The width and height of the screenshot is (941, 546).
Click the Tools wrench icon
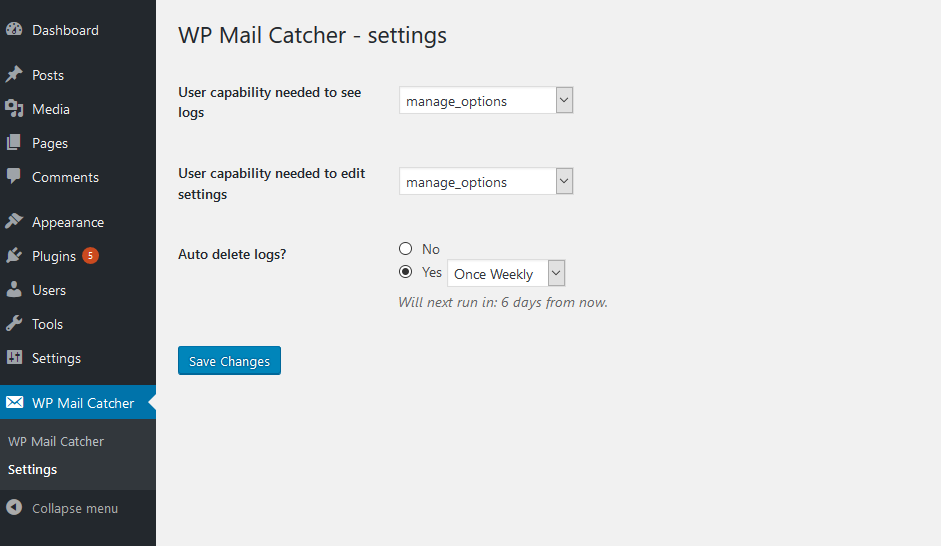(x=14, y=323)
